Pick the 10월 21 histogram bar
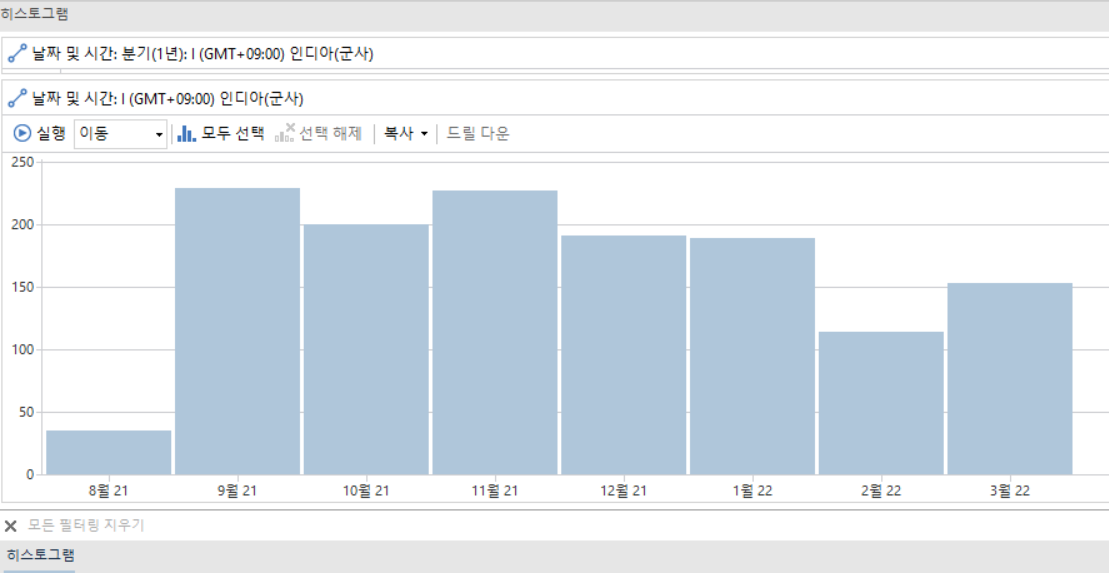 point(366,349)
